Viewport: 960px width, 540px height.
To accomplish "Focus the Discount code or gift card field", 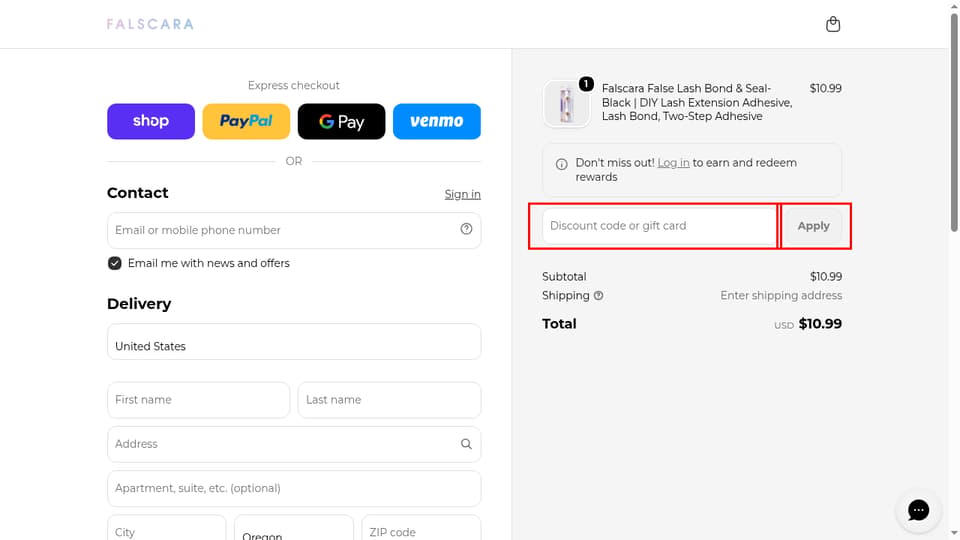I will [x=659, y=226].
